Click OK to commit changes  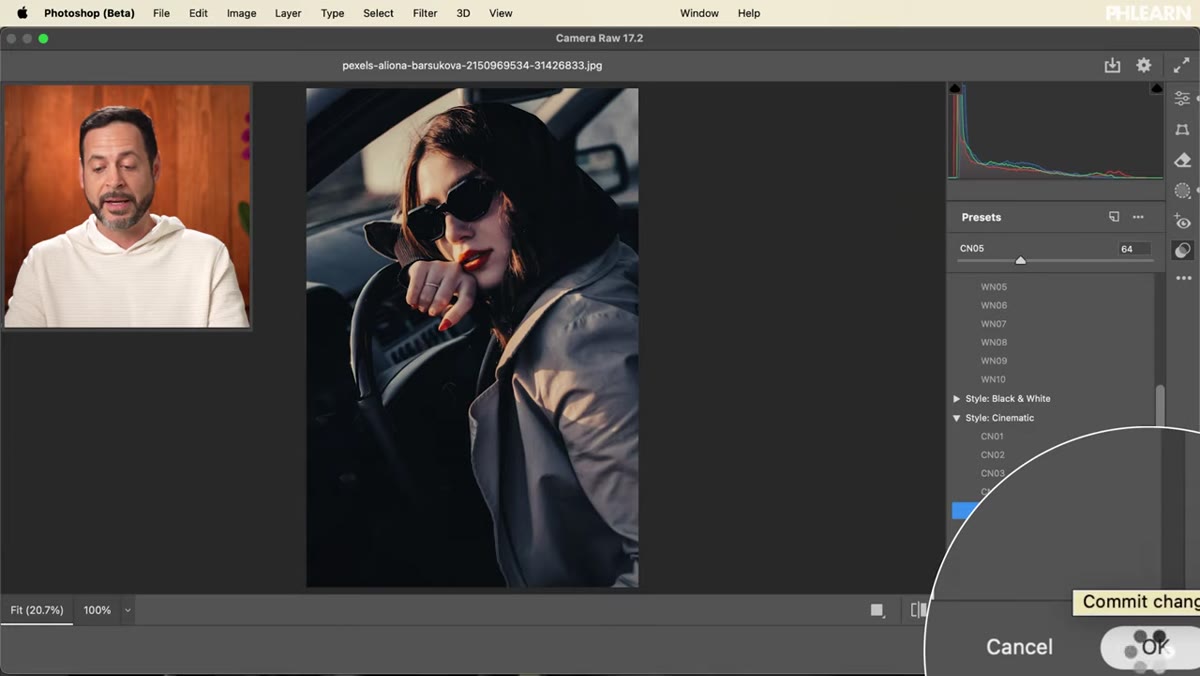(x=1153, y=647)
